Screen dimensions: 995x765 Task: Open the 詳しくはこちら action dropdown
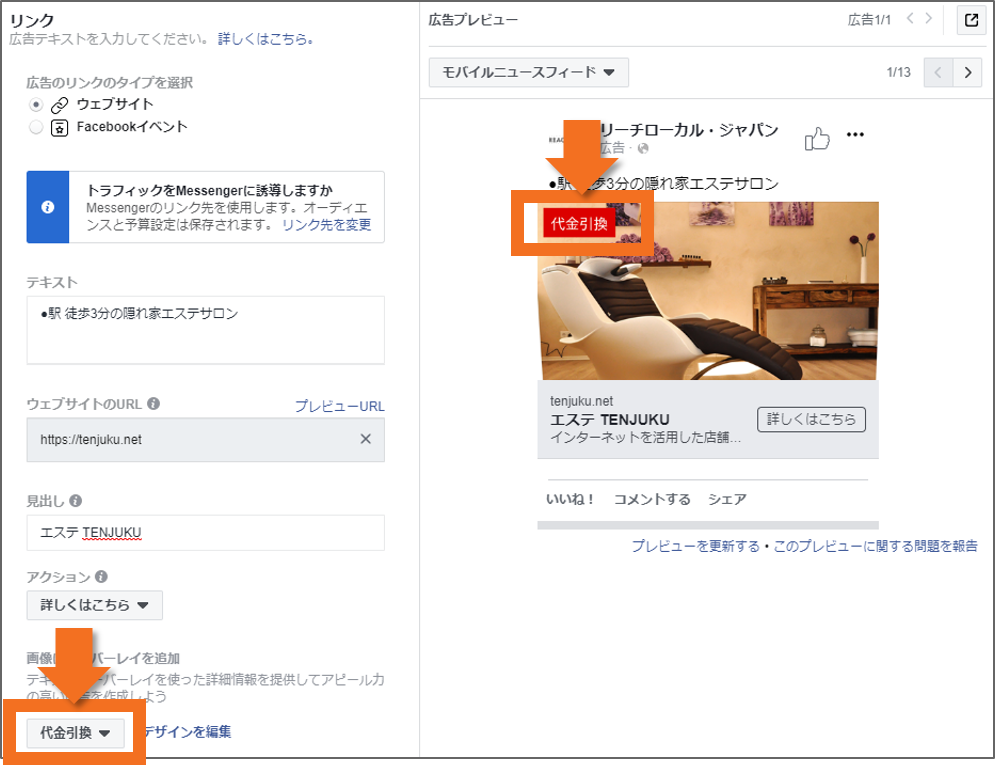click(x=95, y=605)
